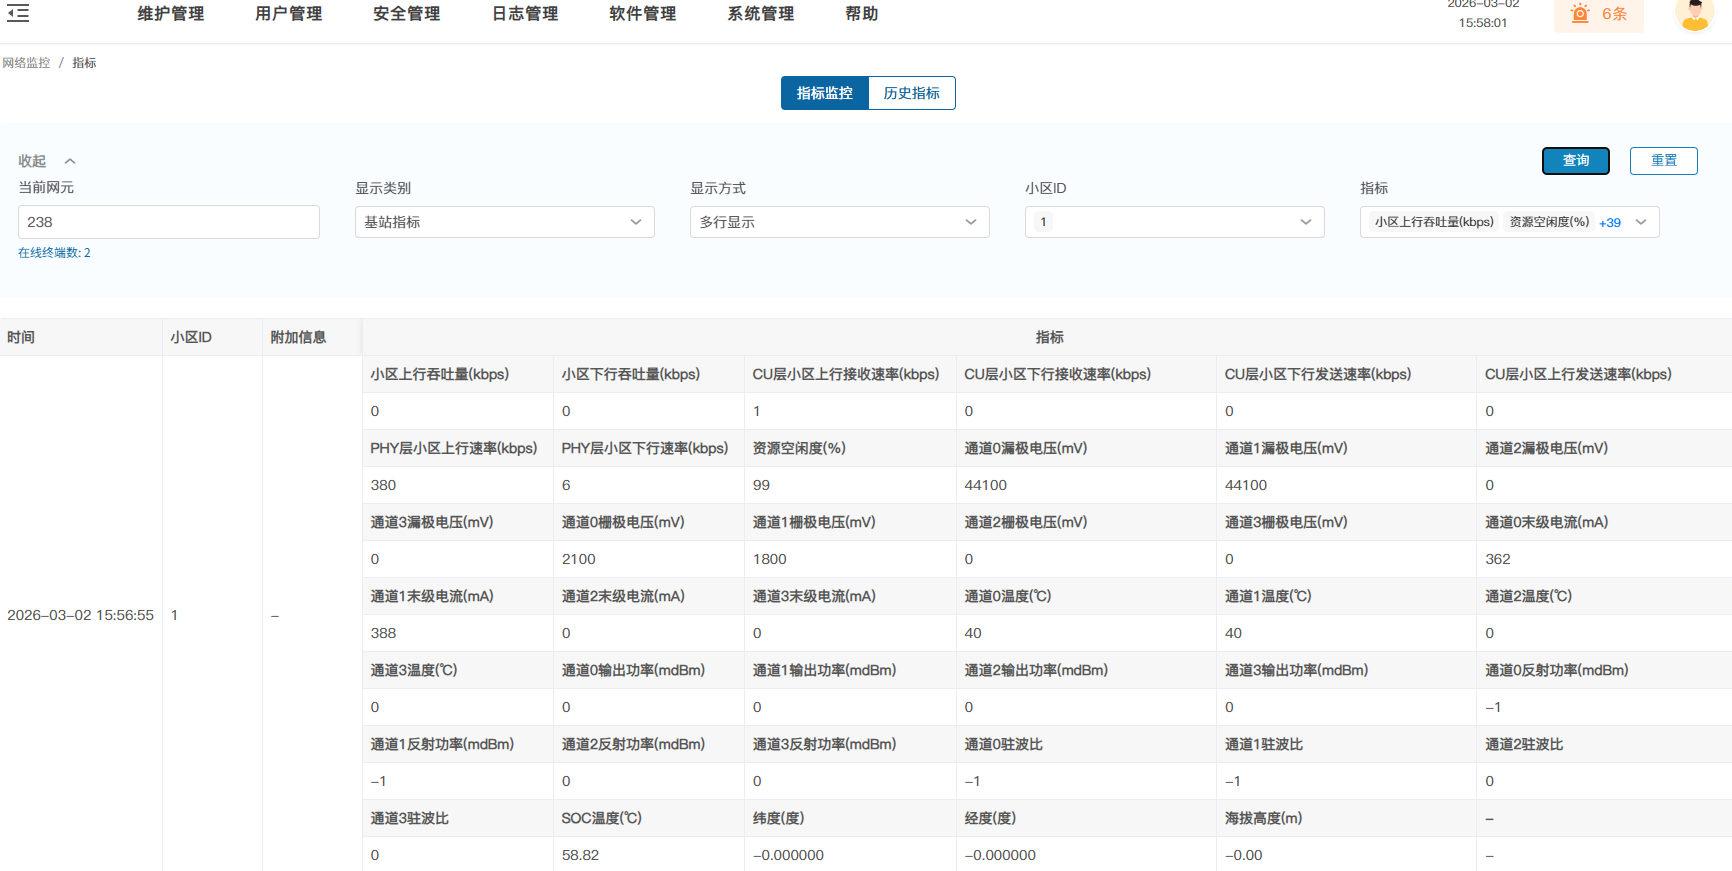Collapse the sidebar menu icon
The image size is (1732, 871).
[18, 14]
